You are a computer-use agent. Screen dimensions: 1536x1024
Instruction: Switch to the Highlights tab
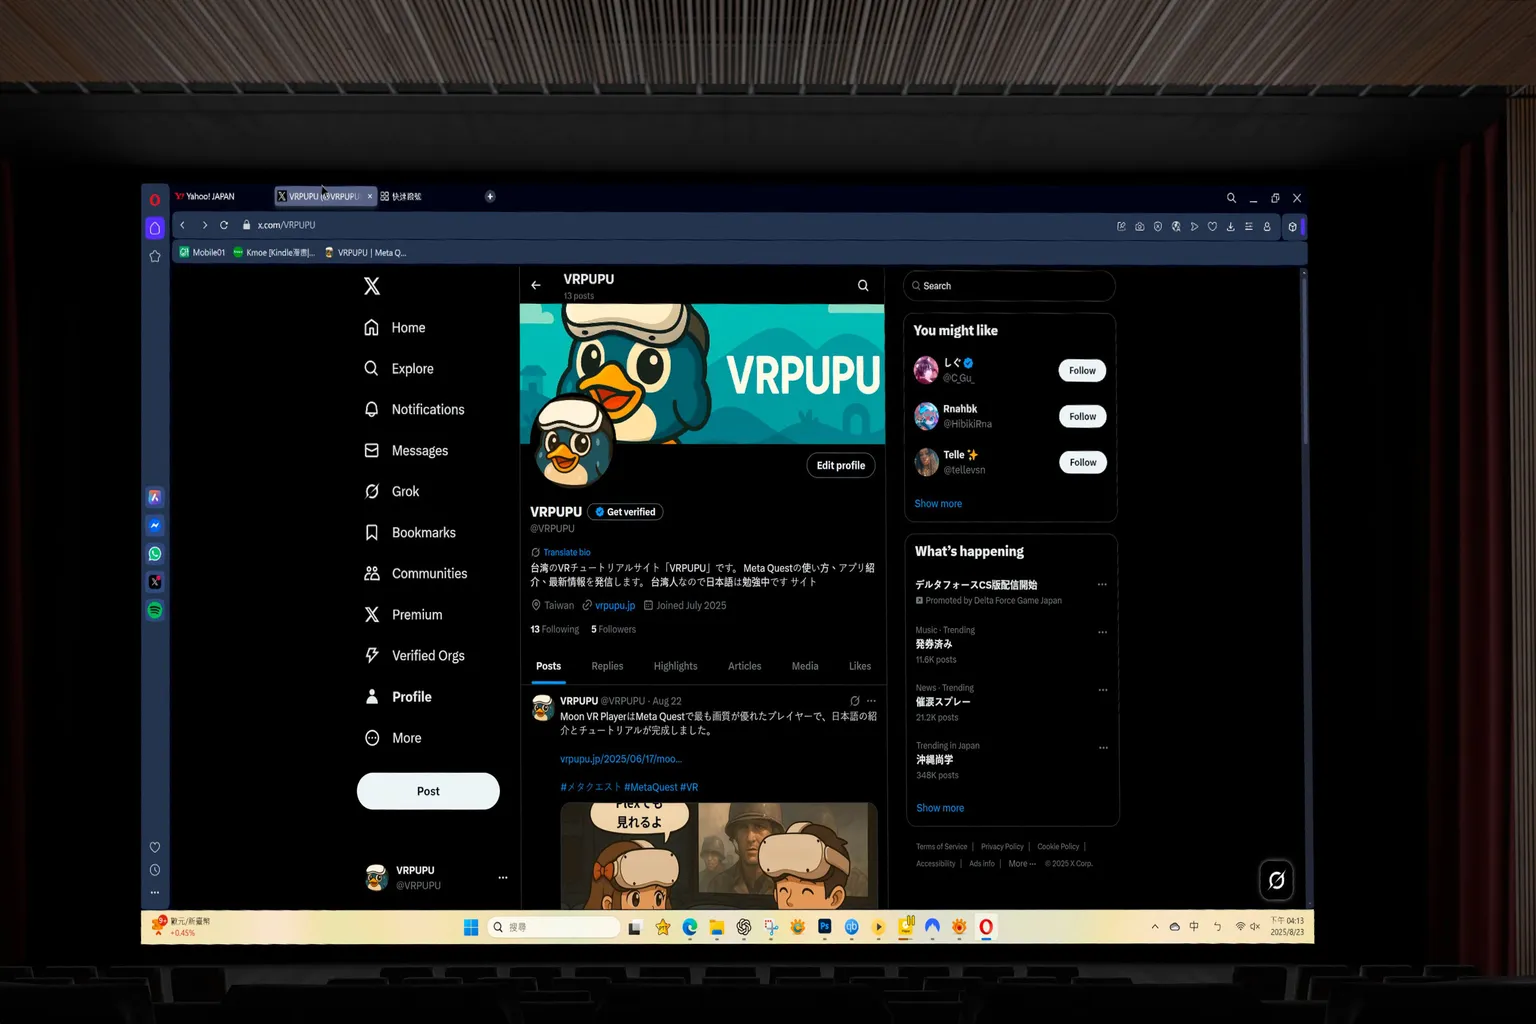[x=676, y=666]
